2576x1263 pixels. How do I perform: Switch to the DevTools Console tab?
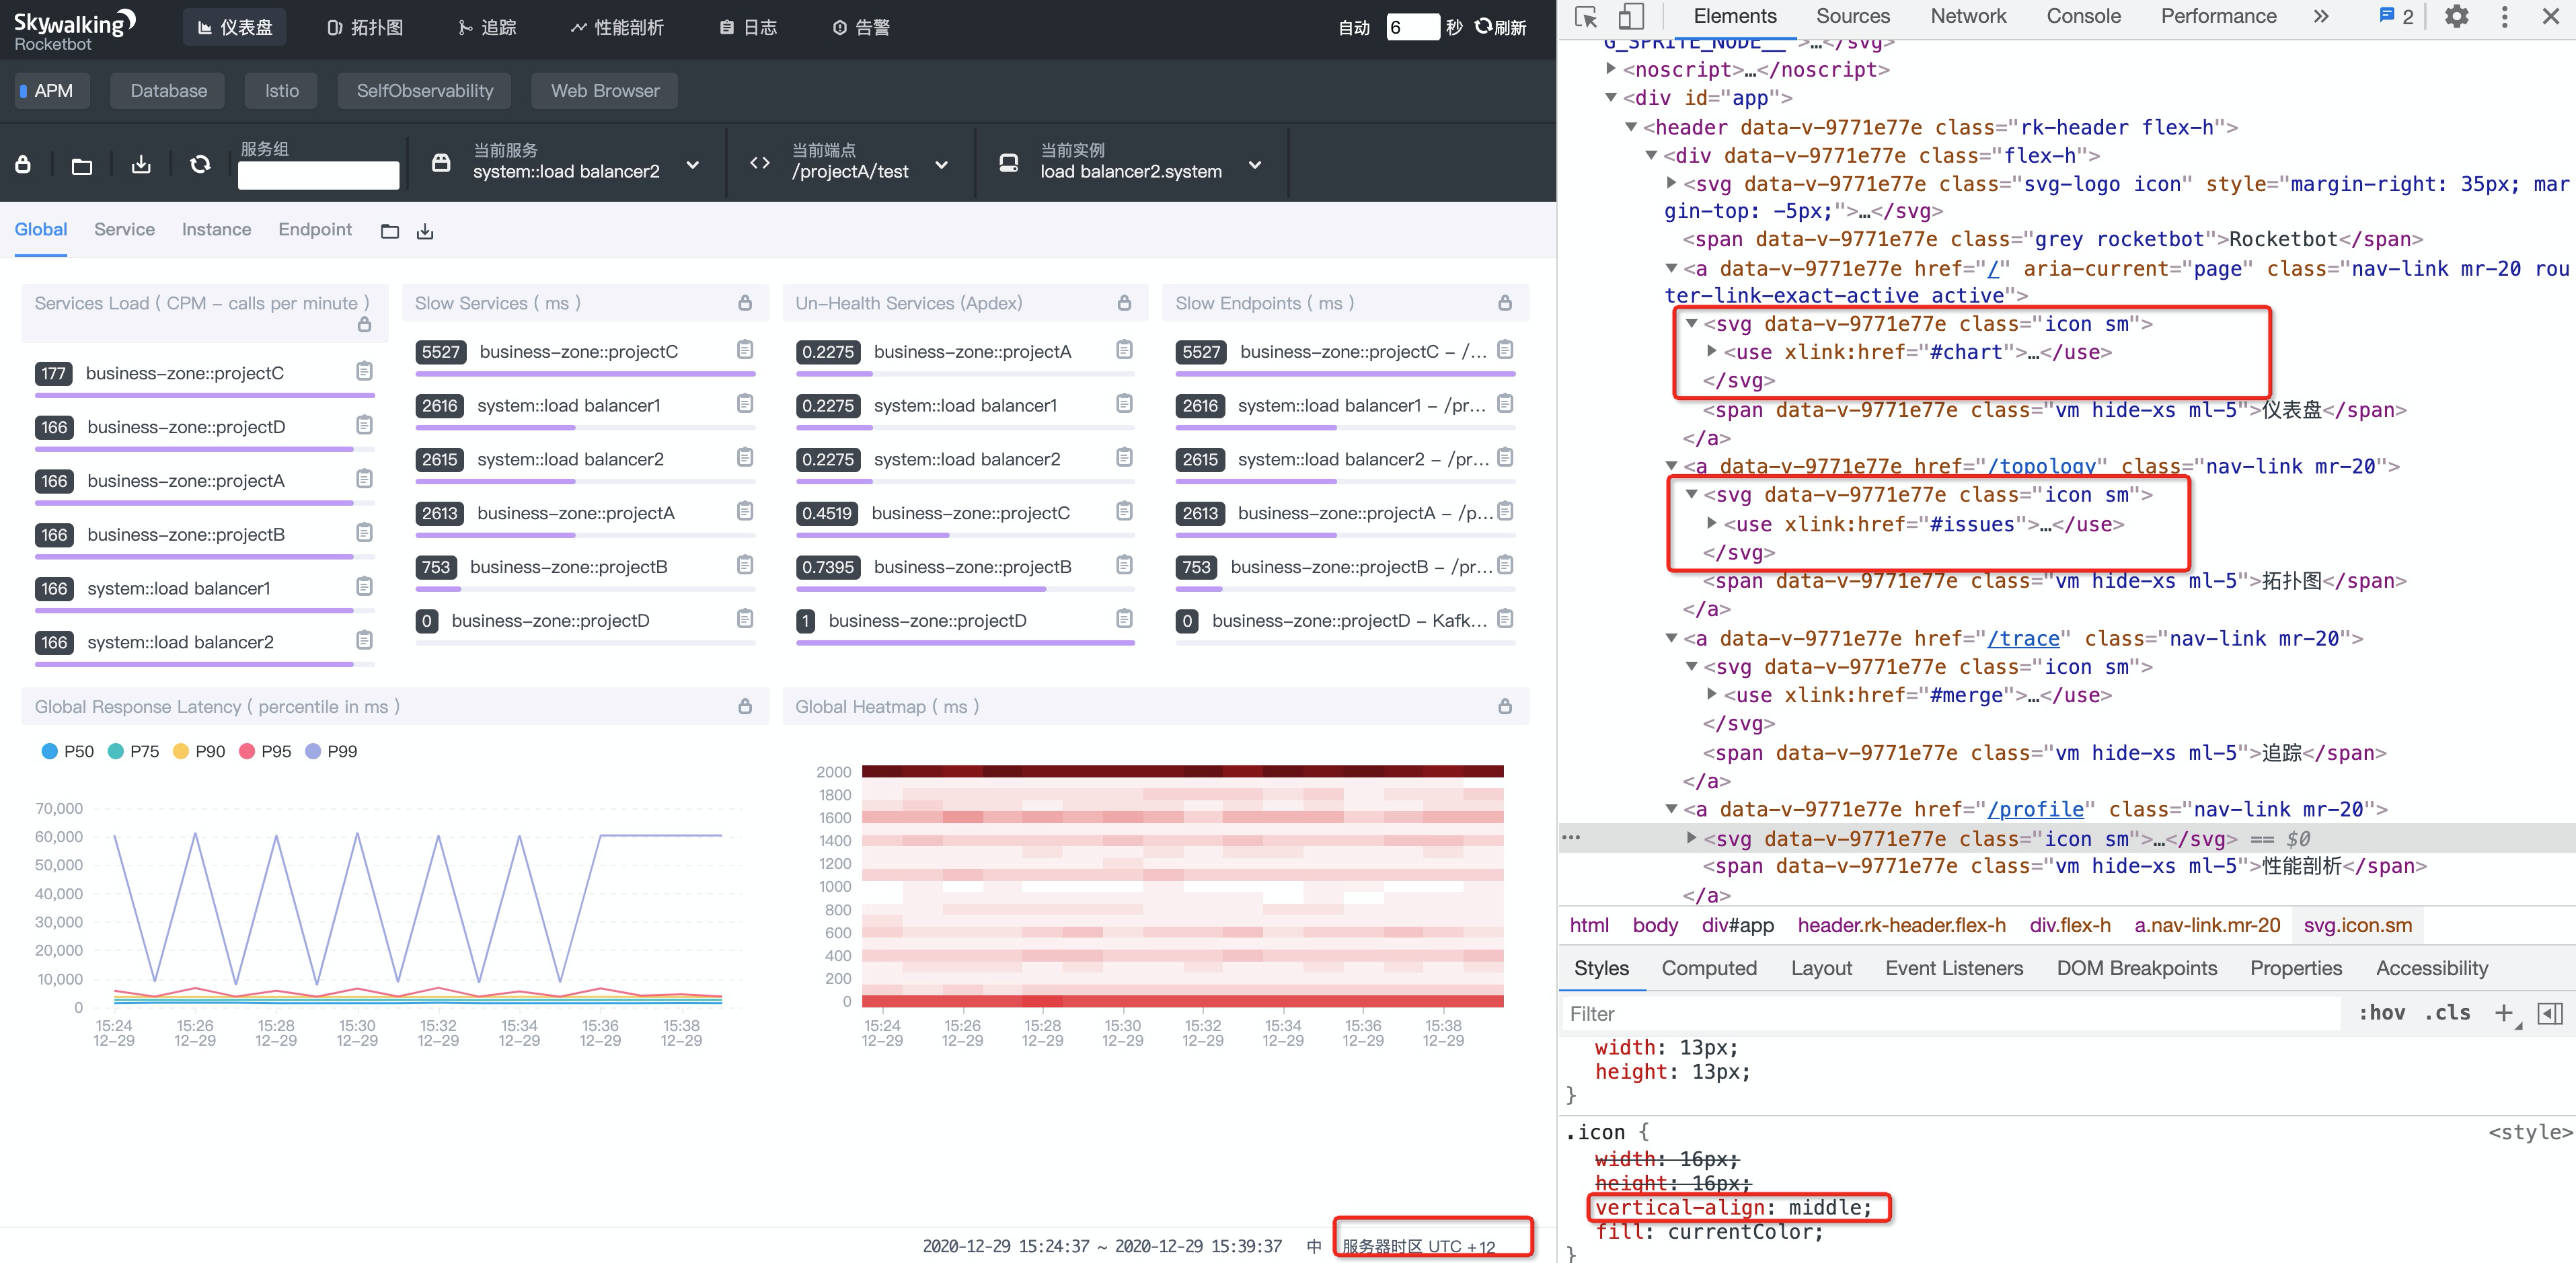[2083, 16]
